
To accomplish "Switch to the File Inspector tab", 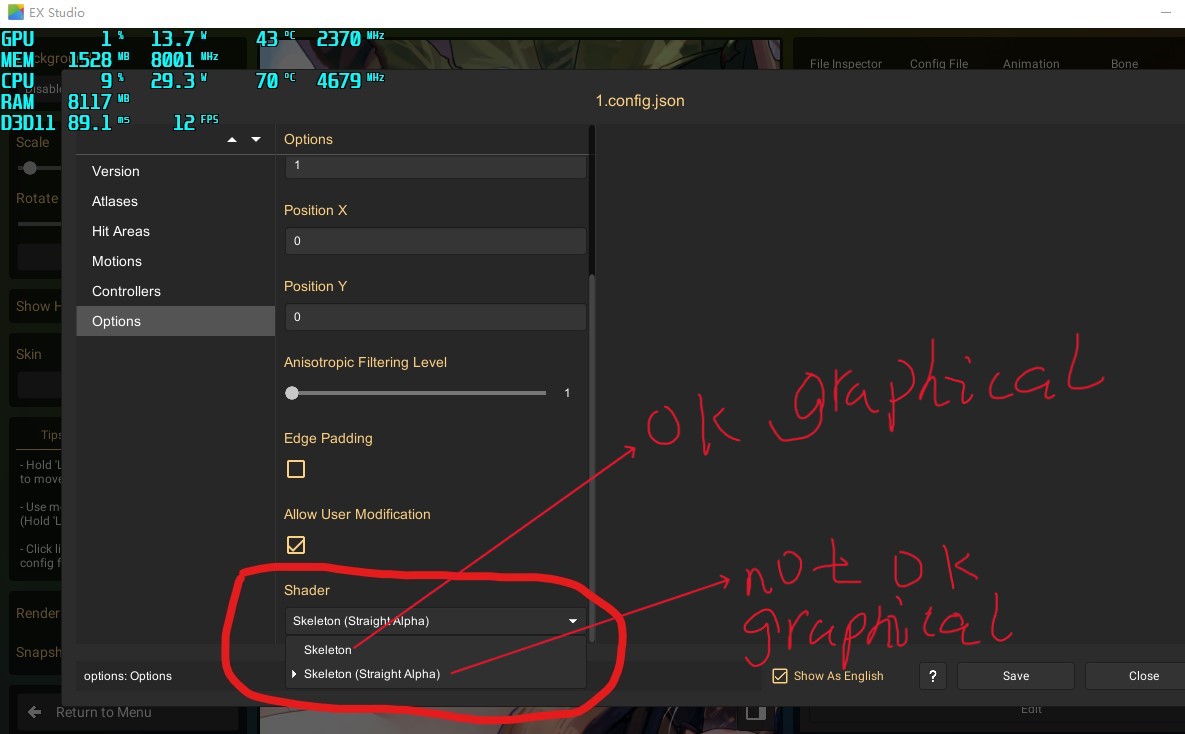I will tap(846, 64).
